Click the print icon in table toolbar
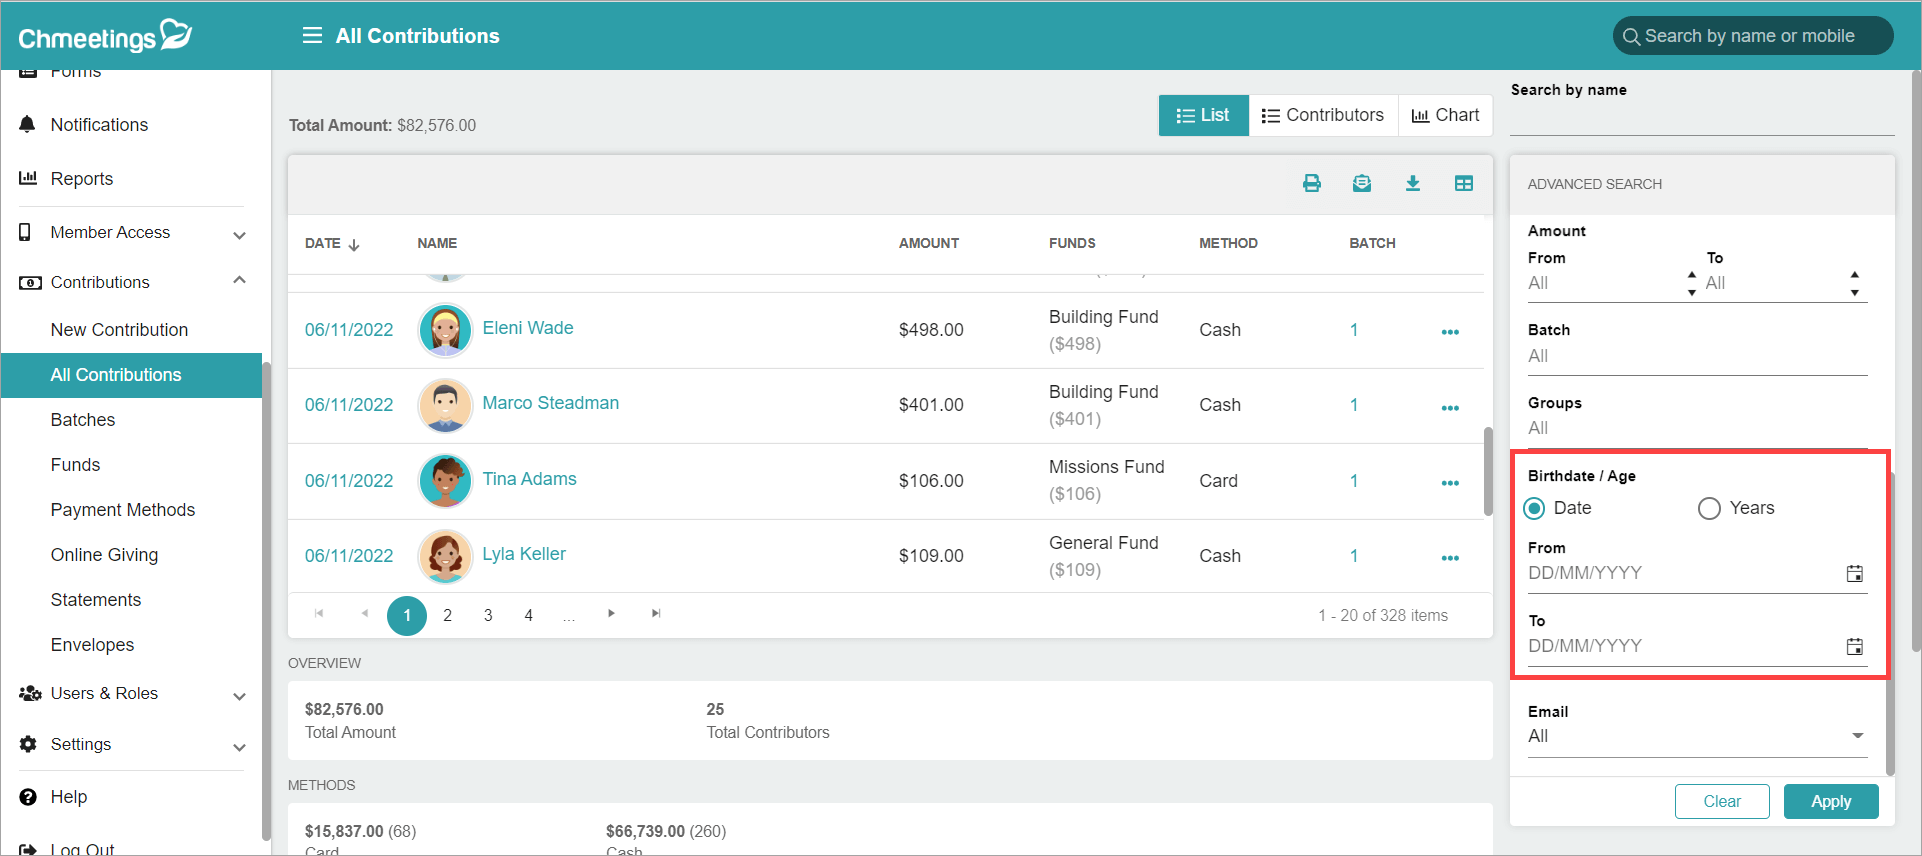 click(x=1312, y=183)
